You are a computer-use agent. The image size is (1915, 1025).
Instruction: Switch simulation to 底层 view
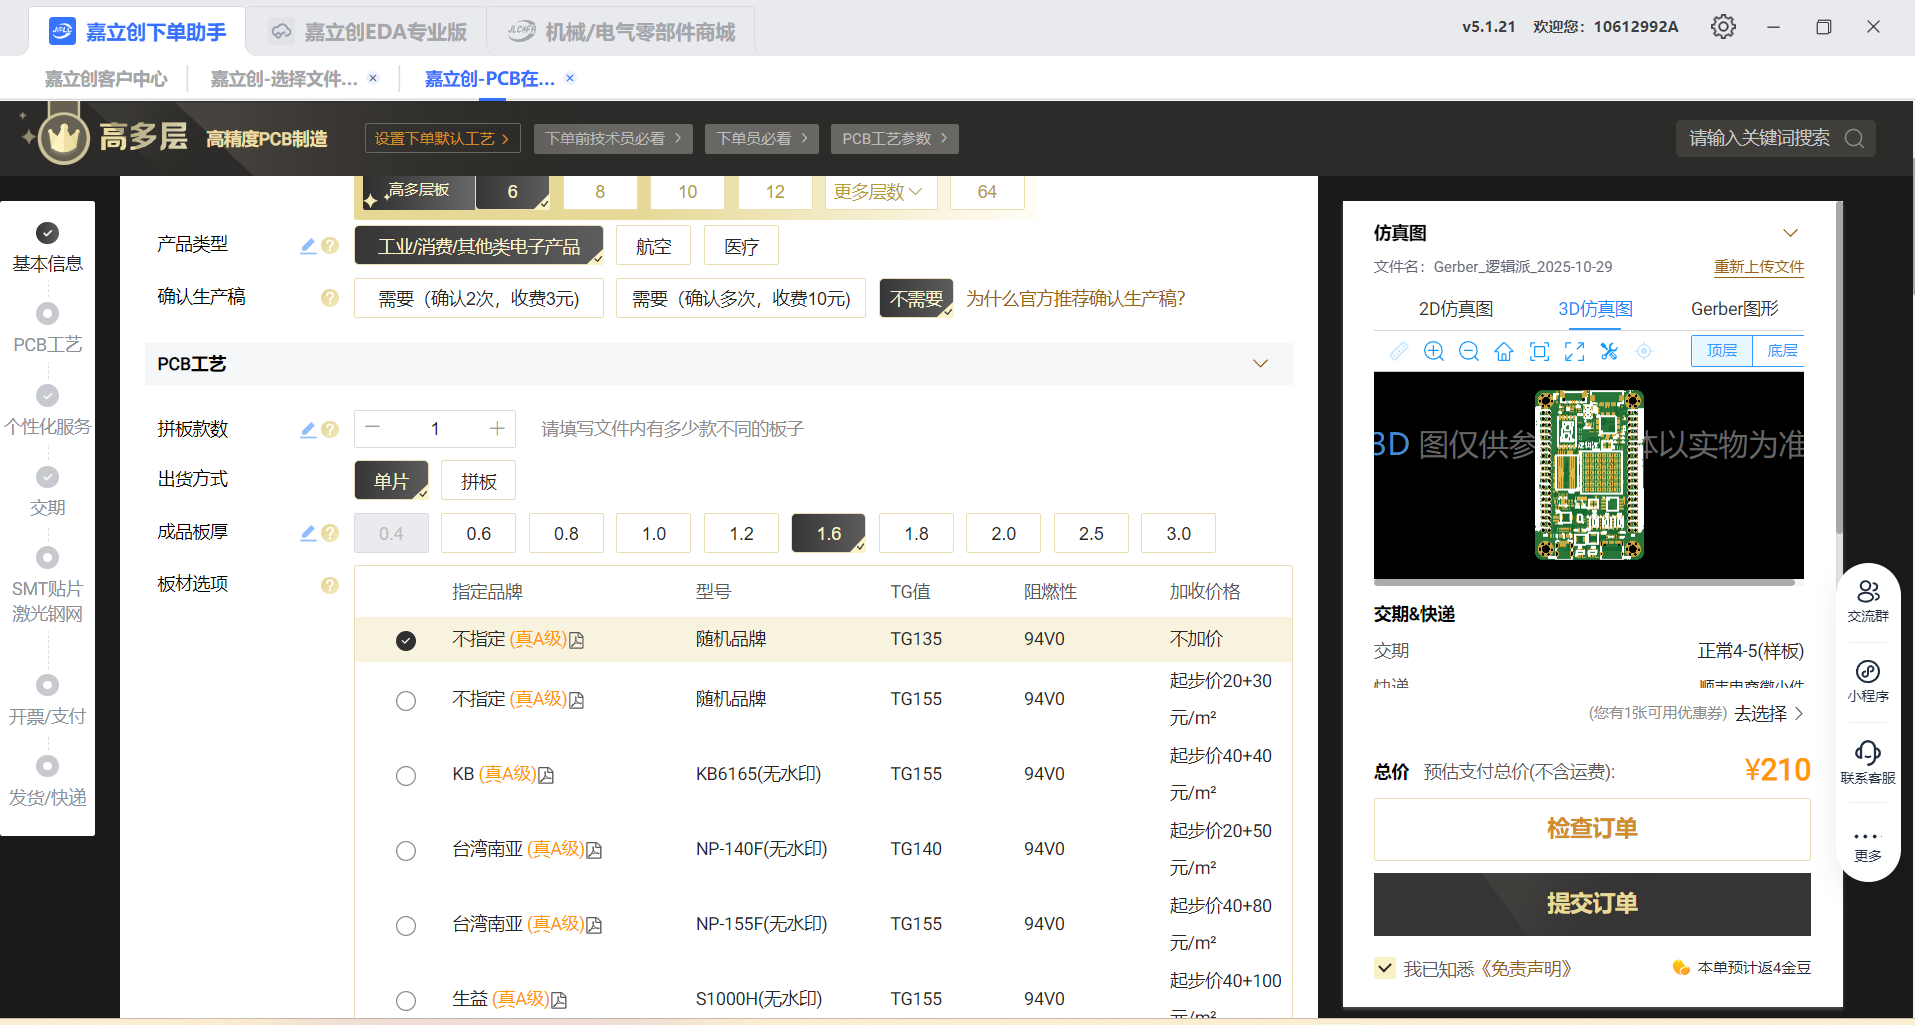[1782, 351]
